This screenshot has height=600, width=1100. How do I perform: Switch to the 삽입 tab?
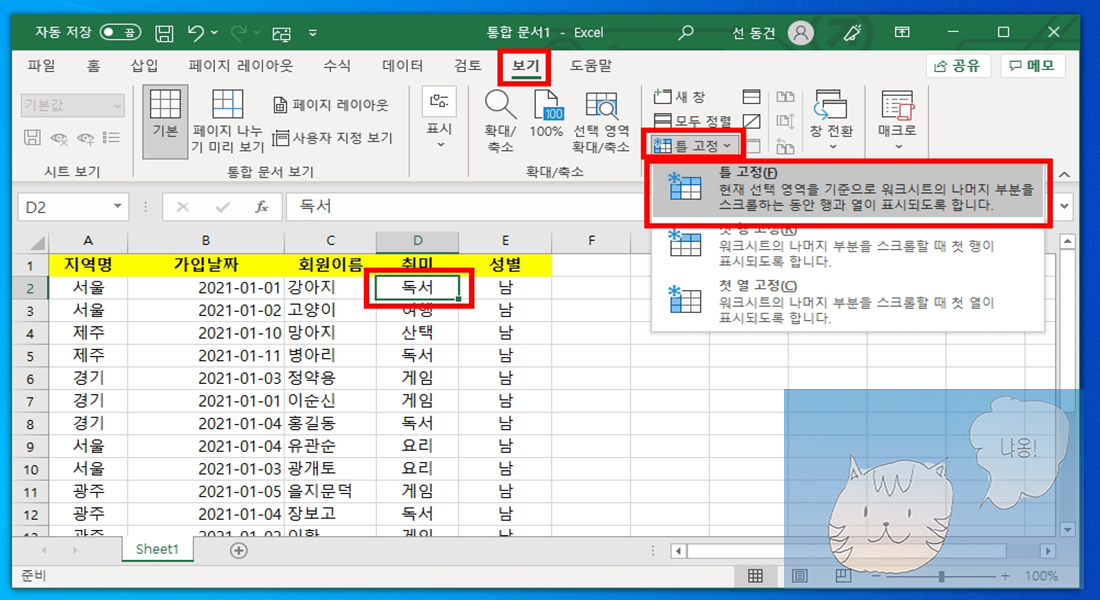point(145,65)
